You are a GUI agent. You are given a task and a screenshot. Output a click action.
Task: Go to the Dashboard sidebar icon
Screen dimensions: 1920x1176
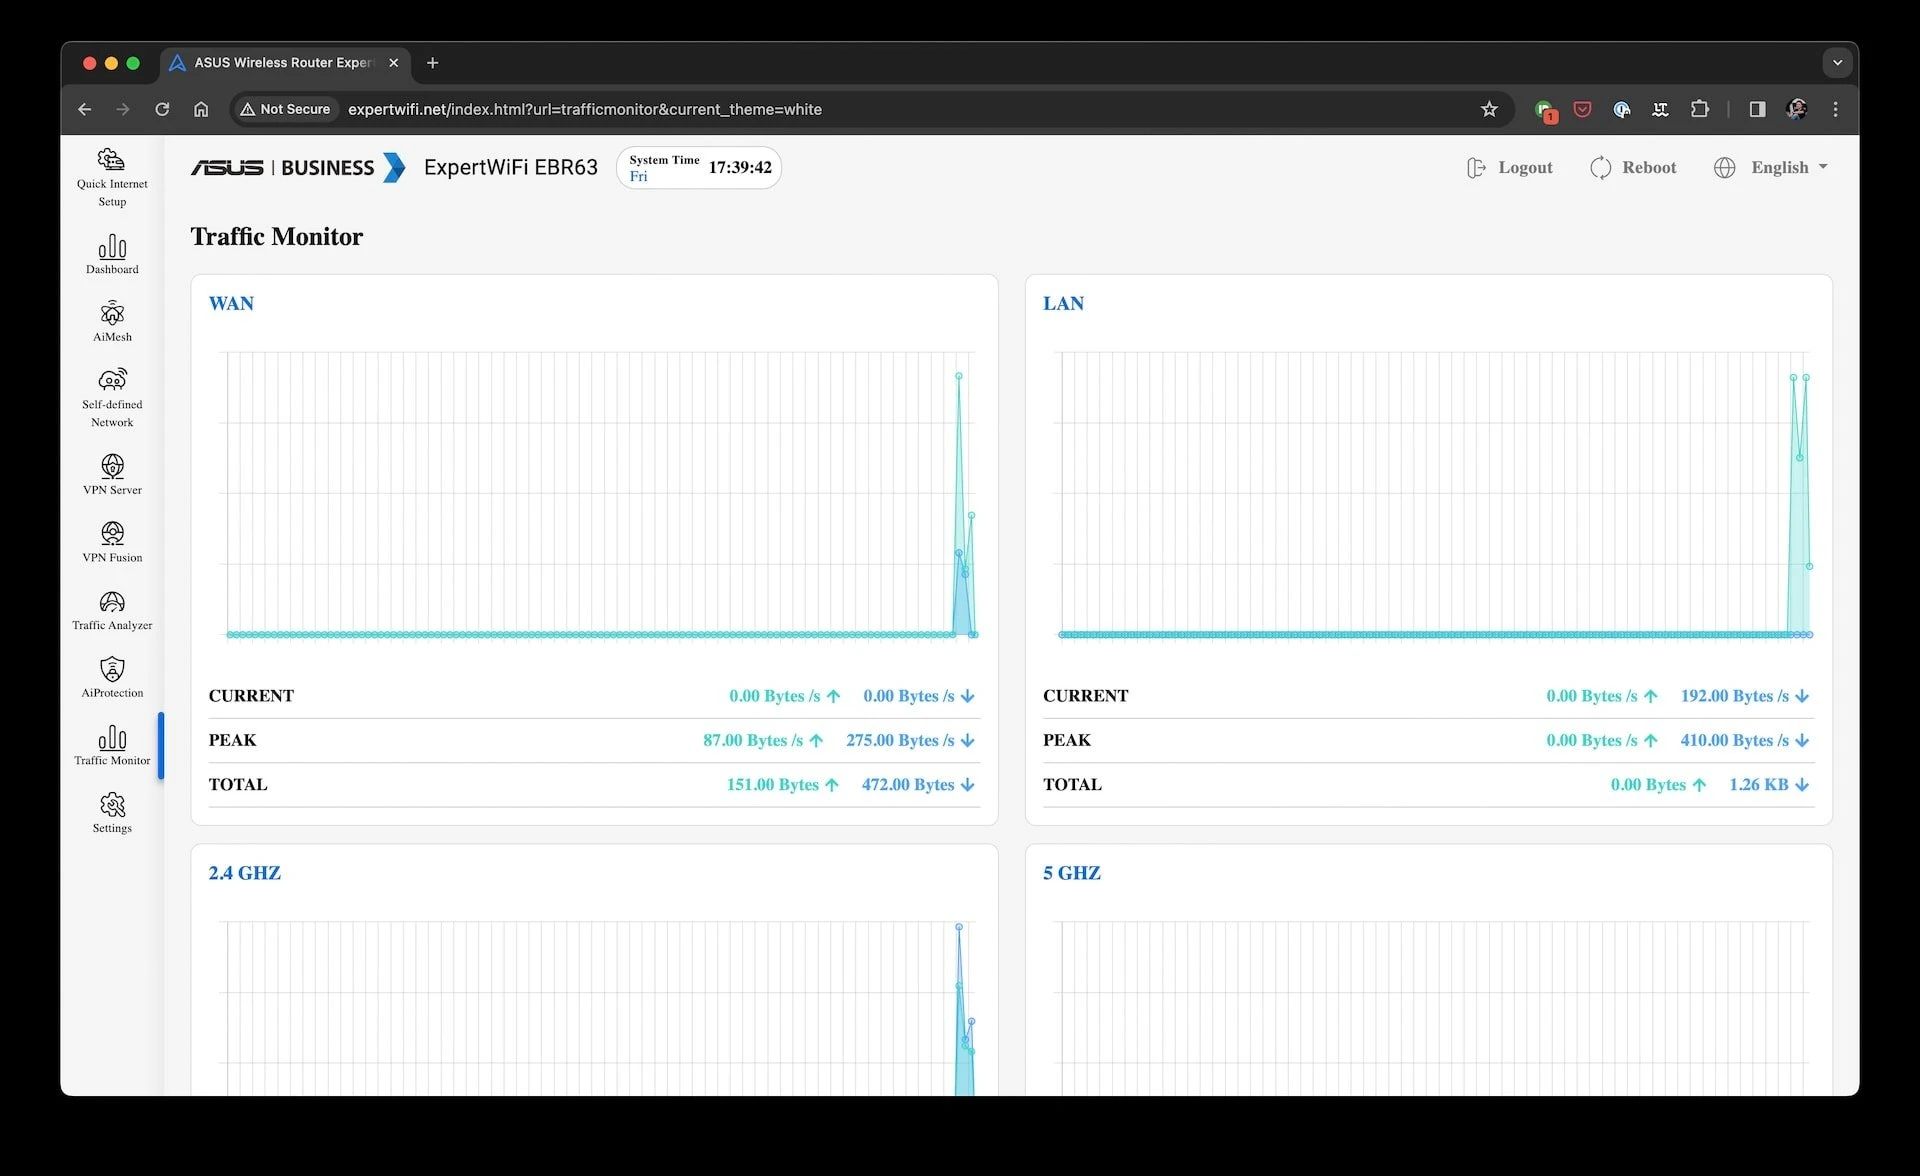click(112, 254)
